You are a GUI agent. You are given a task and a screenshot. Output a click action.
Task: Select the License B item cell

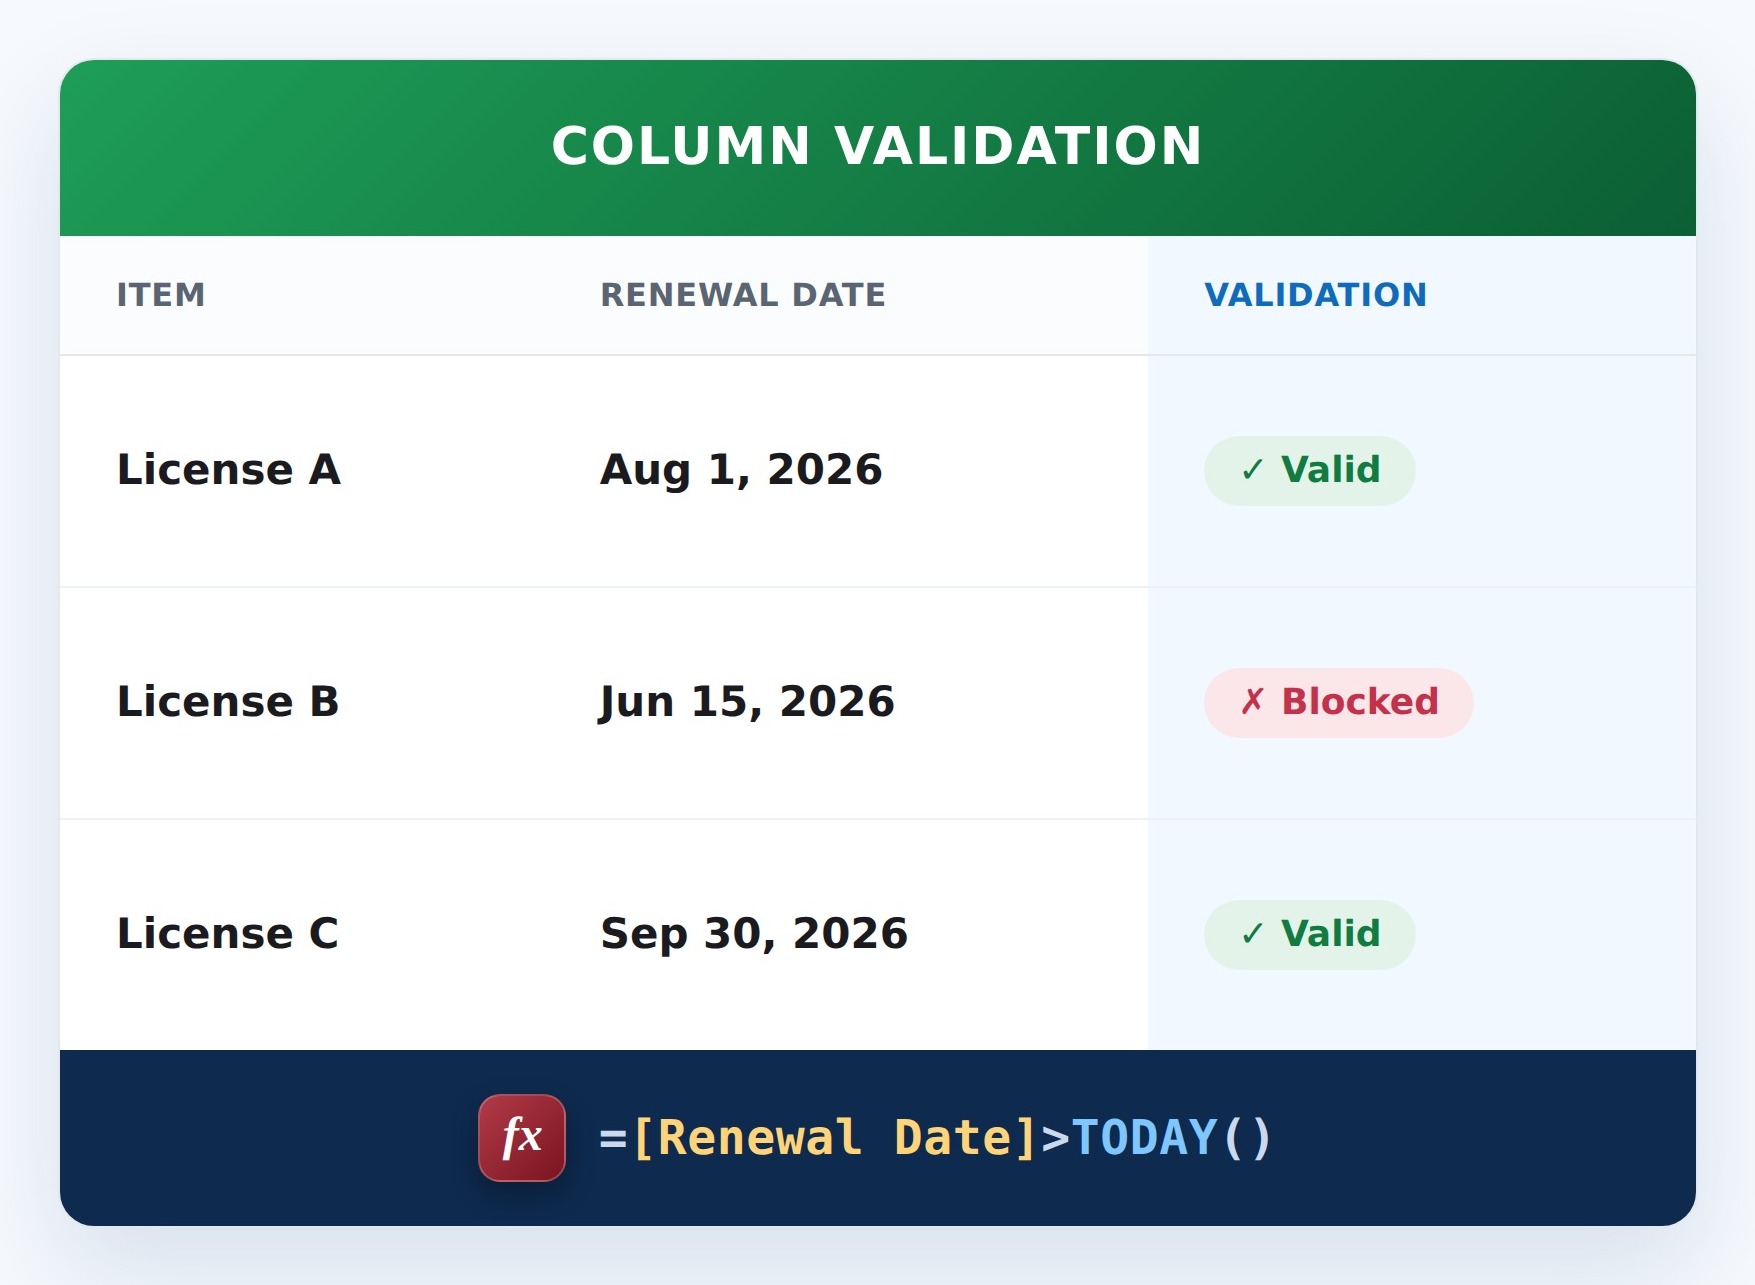[228, 702]
